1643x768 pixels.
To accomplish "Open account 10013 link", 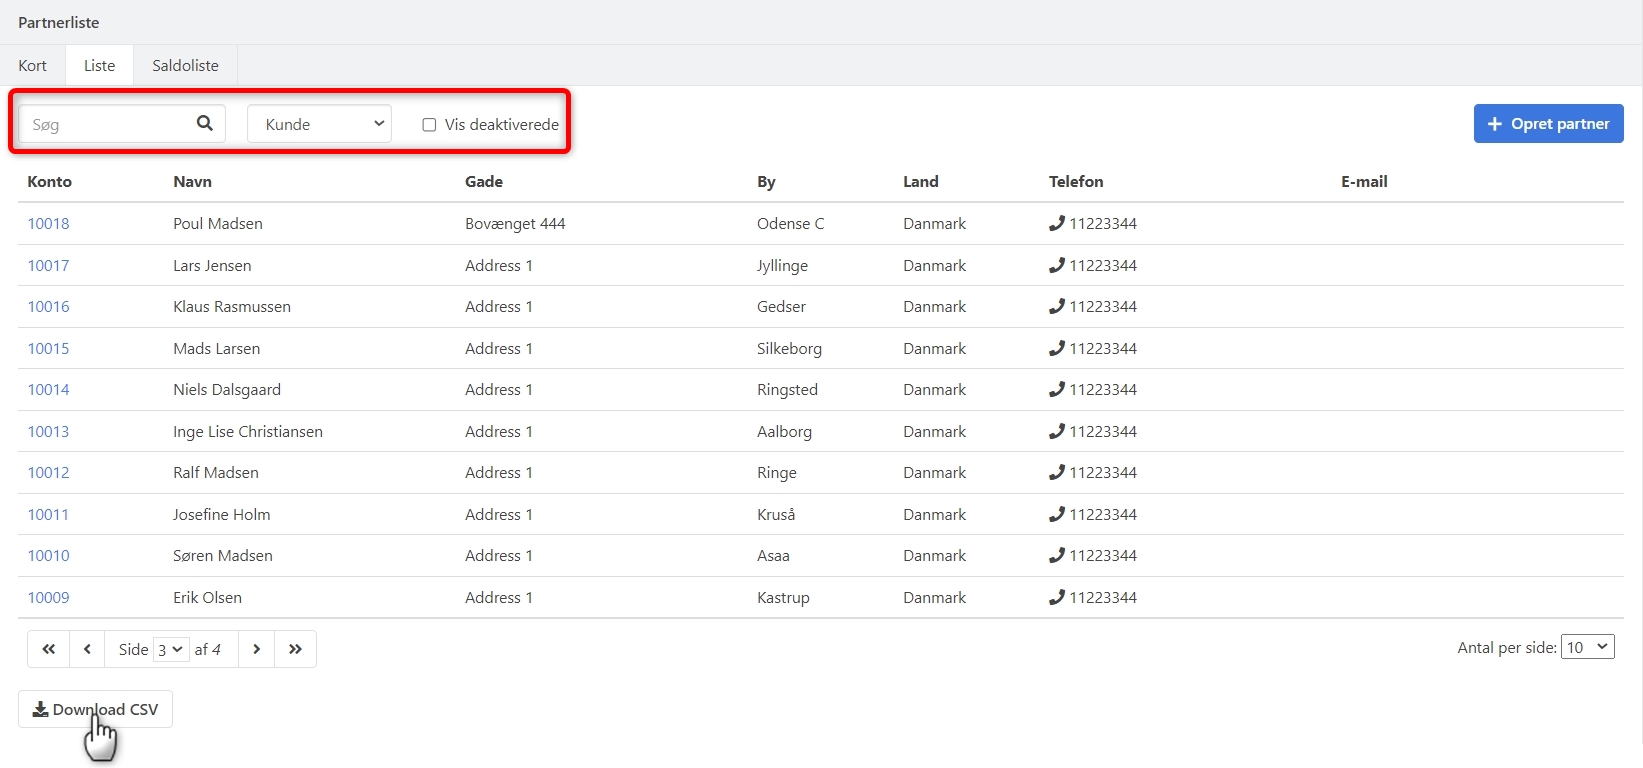I will [x=48, y=431].
